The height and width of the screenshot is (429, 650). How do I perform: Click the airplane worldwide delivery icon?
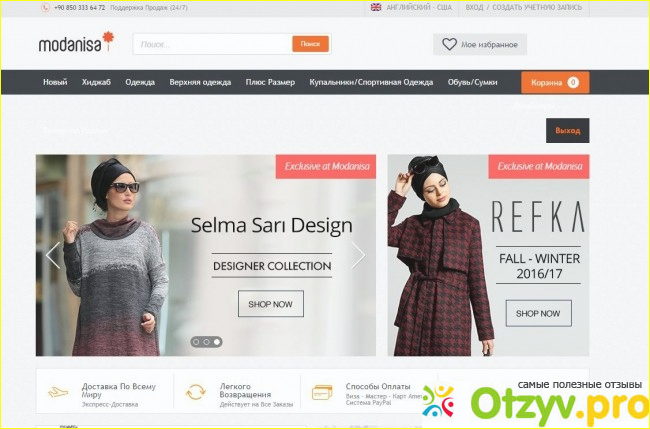58,392
